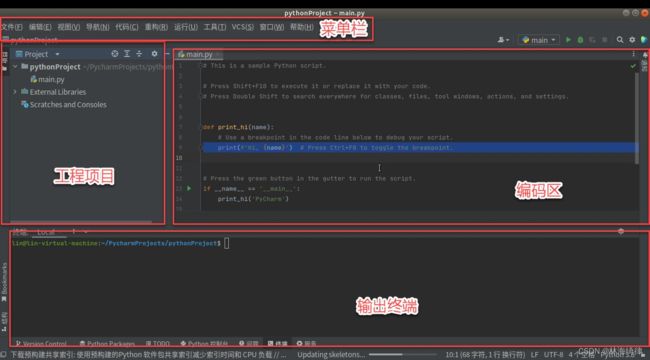Click Updating skeletons progress text in status bar

pos(331,355)
